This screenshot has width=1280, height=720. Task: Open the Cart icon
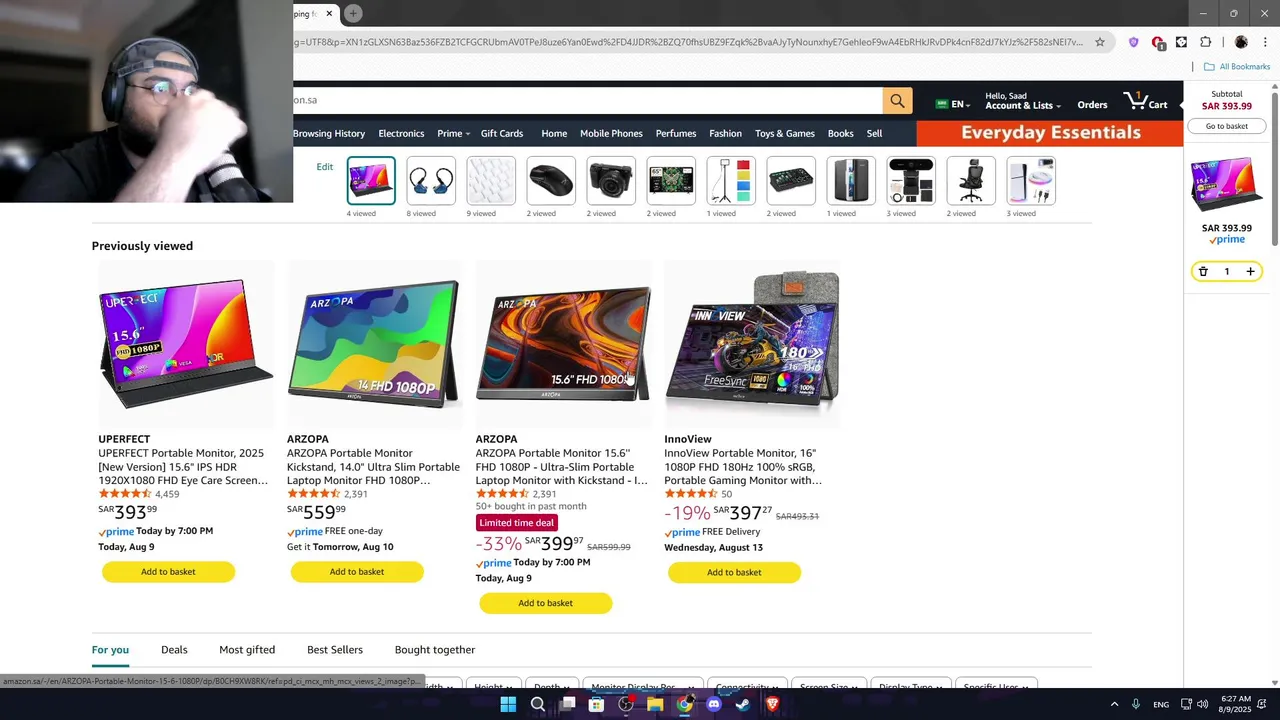pyautogui.click(x=1146, y=101)
